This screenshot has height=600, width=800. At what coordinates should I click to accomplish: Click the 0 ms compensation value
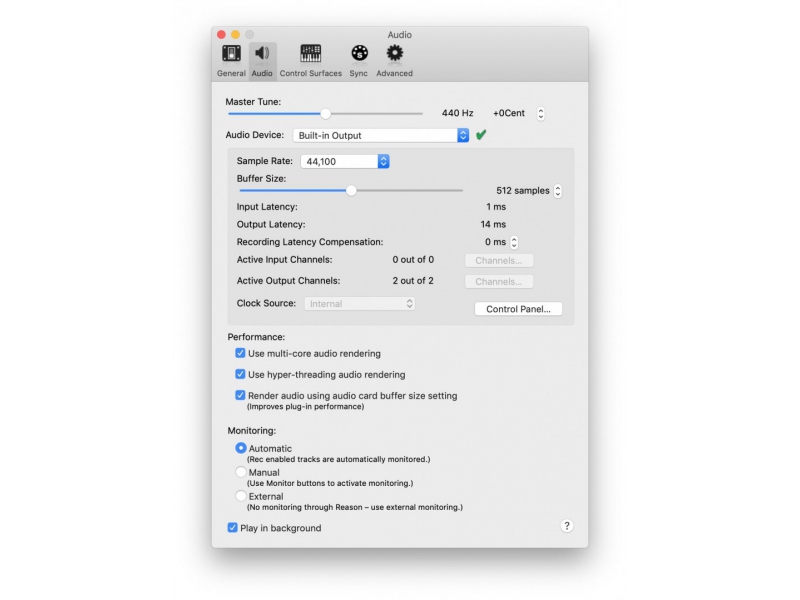pos(495,242)
